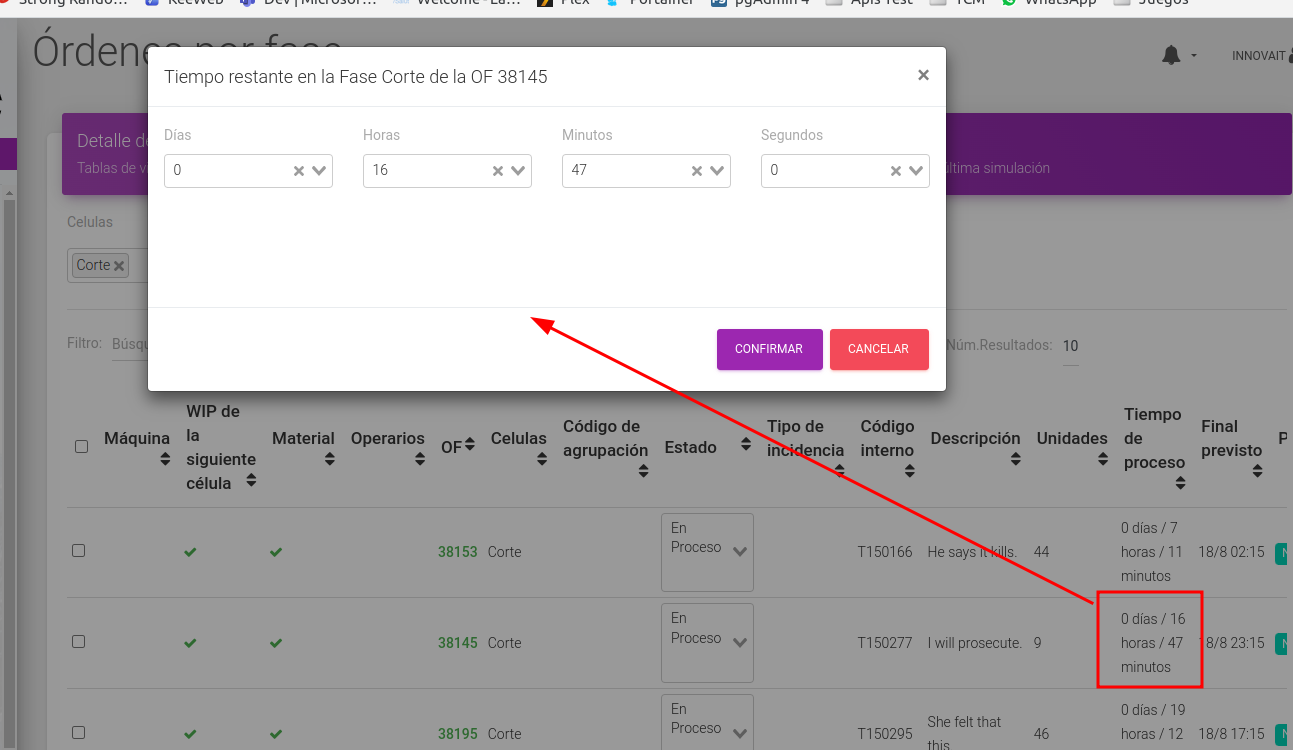Open the notifications bell icon
Image resolution: width=1293 pixels, height=750 pixels.
[x=1171, y=56]
